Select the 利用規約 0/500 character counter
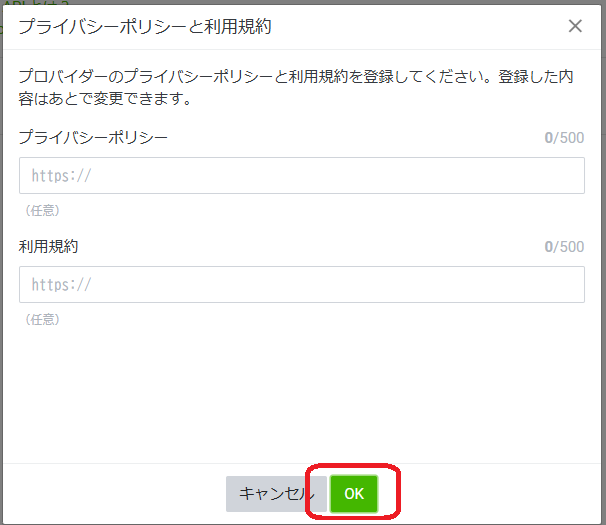 [564, 247]
